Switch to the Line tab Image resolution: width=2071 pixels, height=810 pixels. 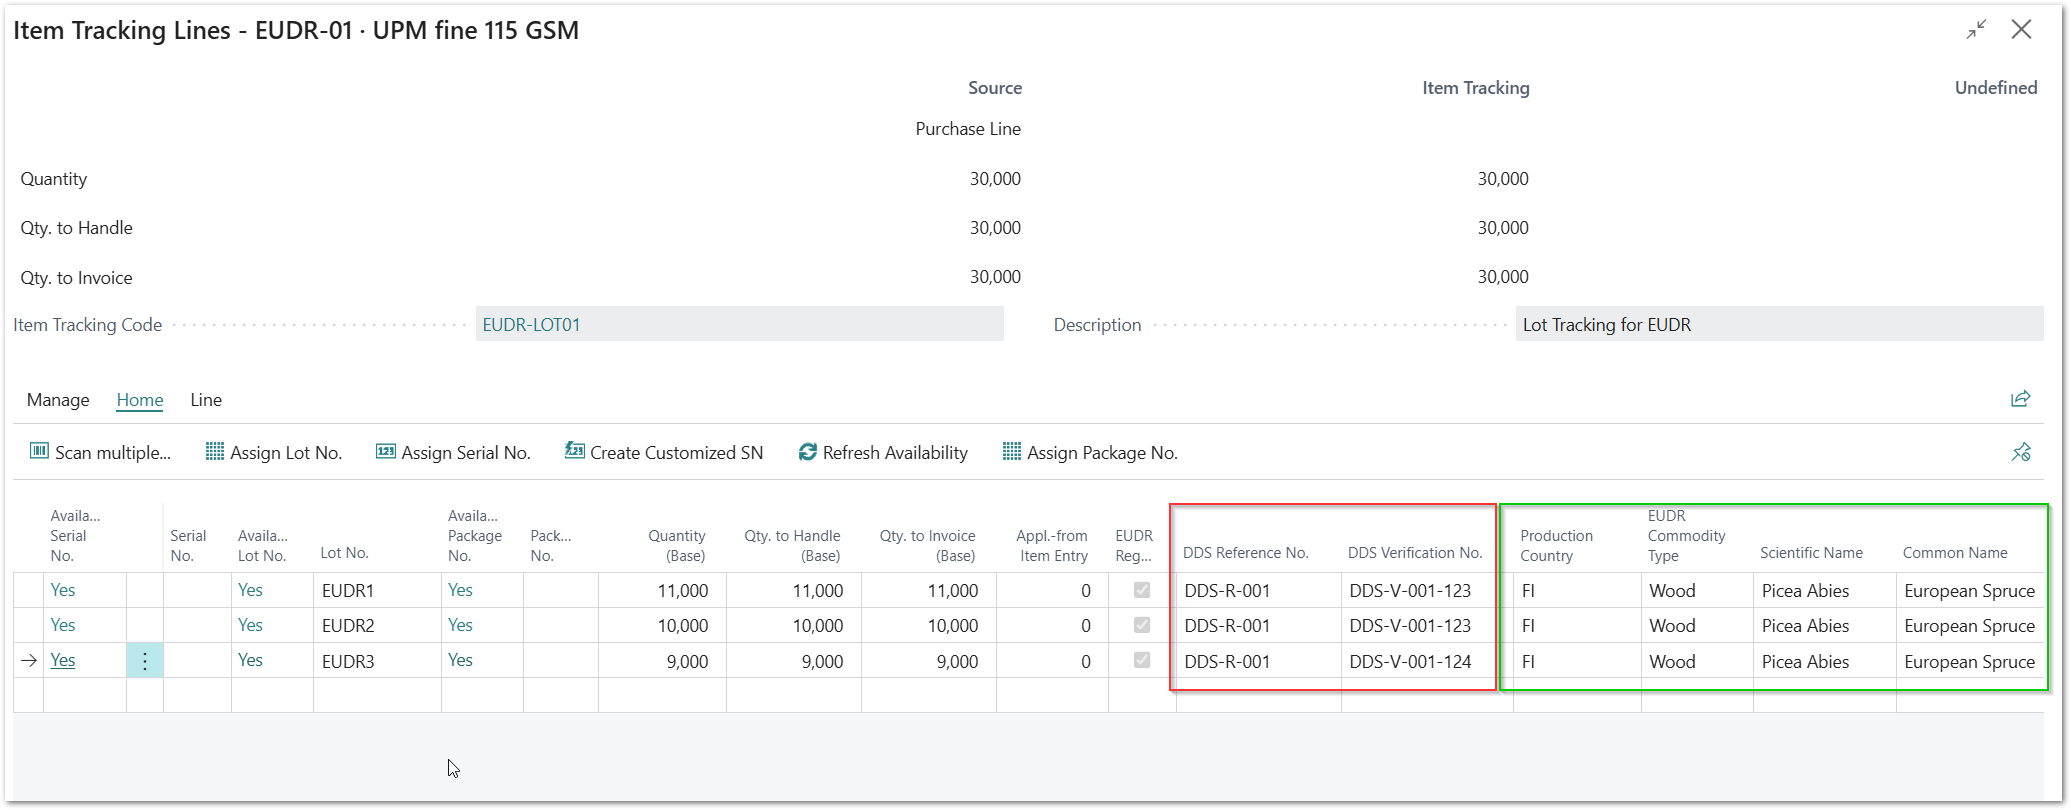pos(206,400)
